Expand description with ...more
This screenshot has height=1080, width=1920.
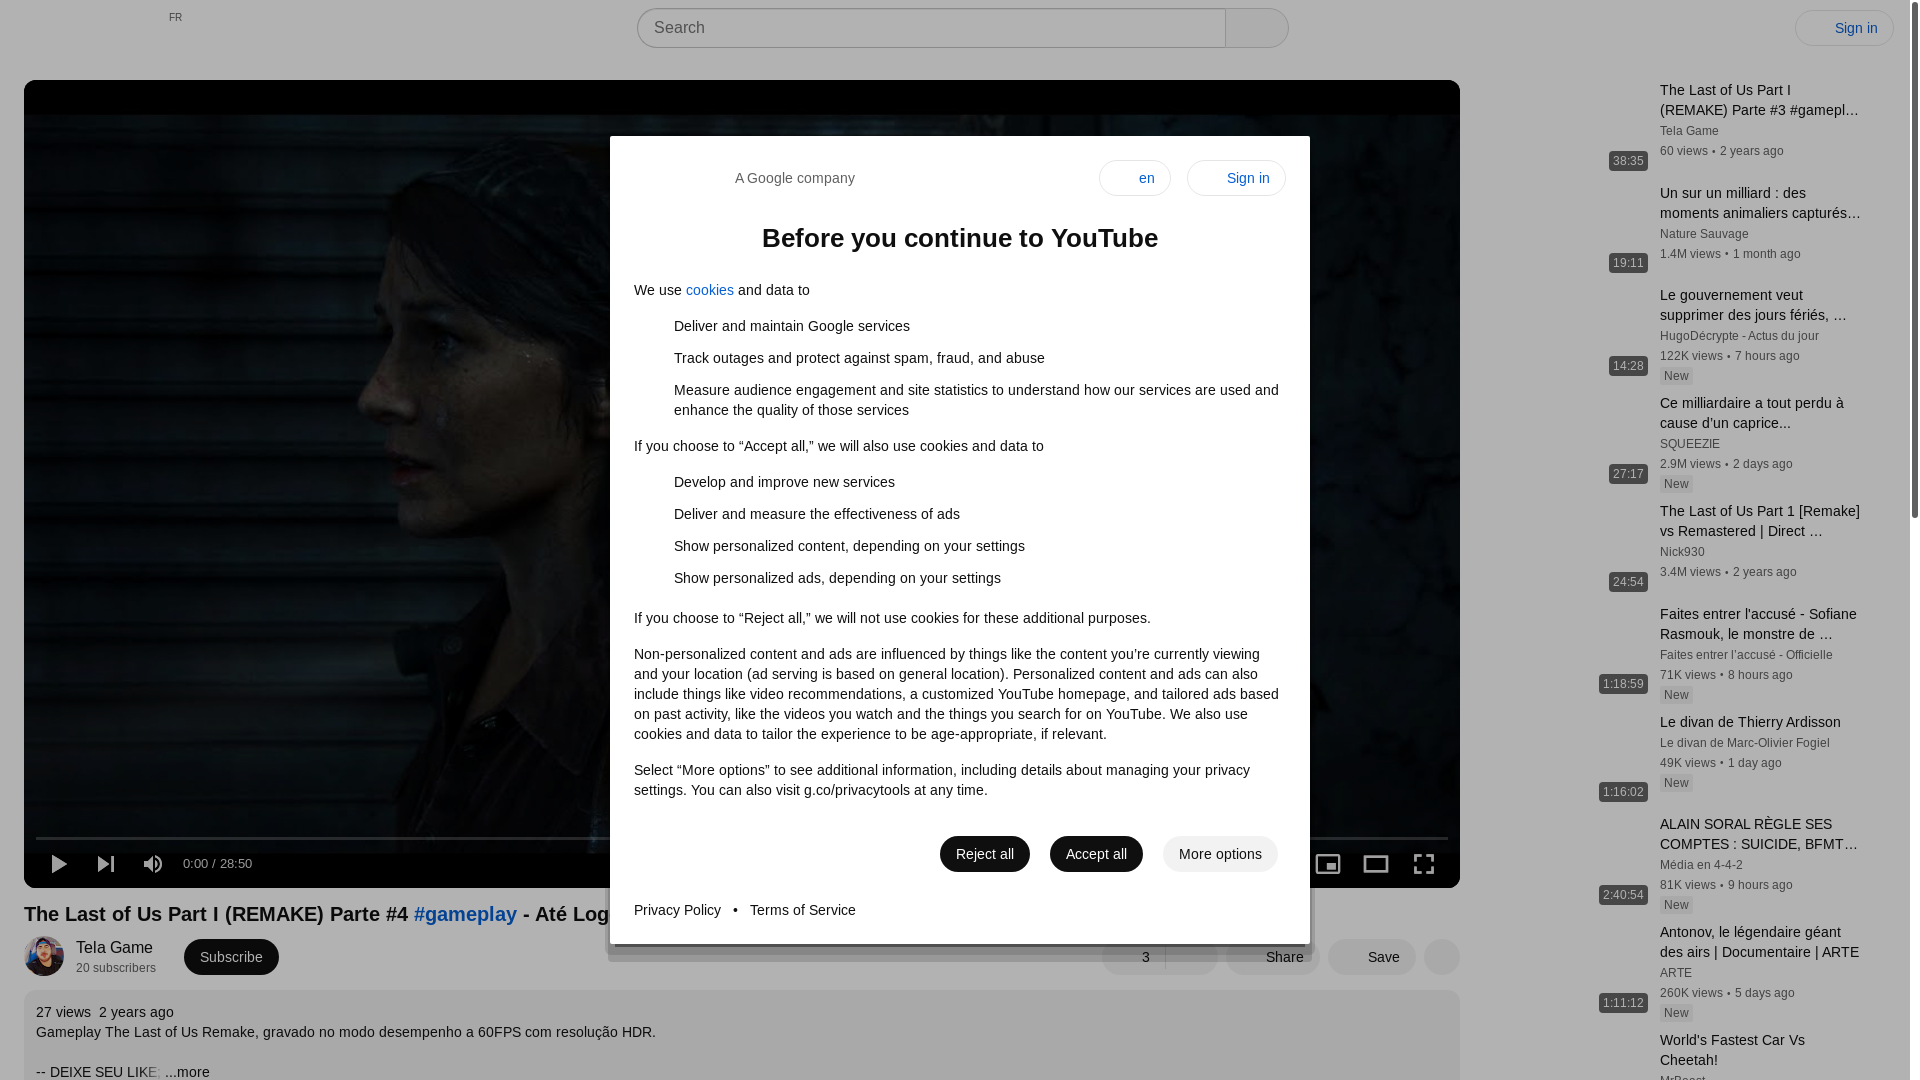click(188, 1072)
